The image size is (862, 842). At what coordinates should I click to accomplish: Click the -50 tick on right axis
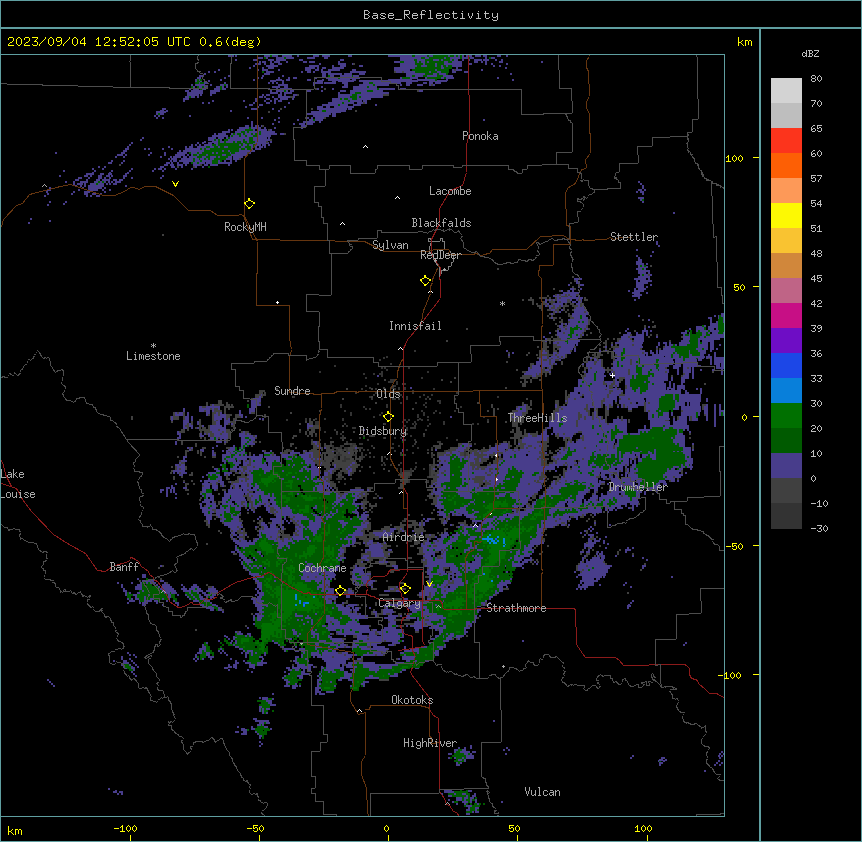click(734, 546)
